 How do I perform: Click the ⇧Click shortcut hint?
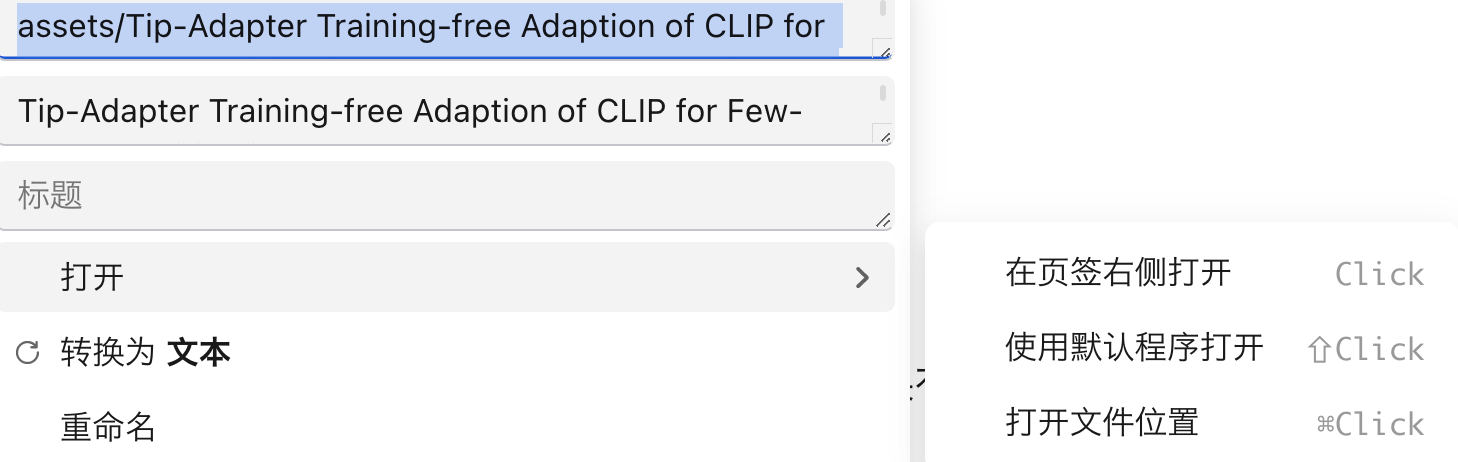tap(1366, 349)
